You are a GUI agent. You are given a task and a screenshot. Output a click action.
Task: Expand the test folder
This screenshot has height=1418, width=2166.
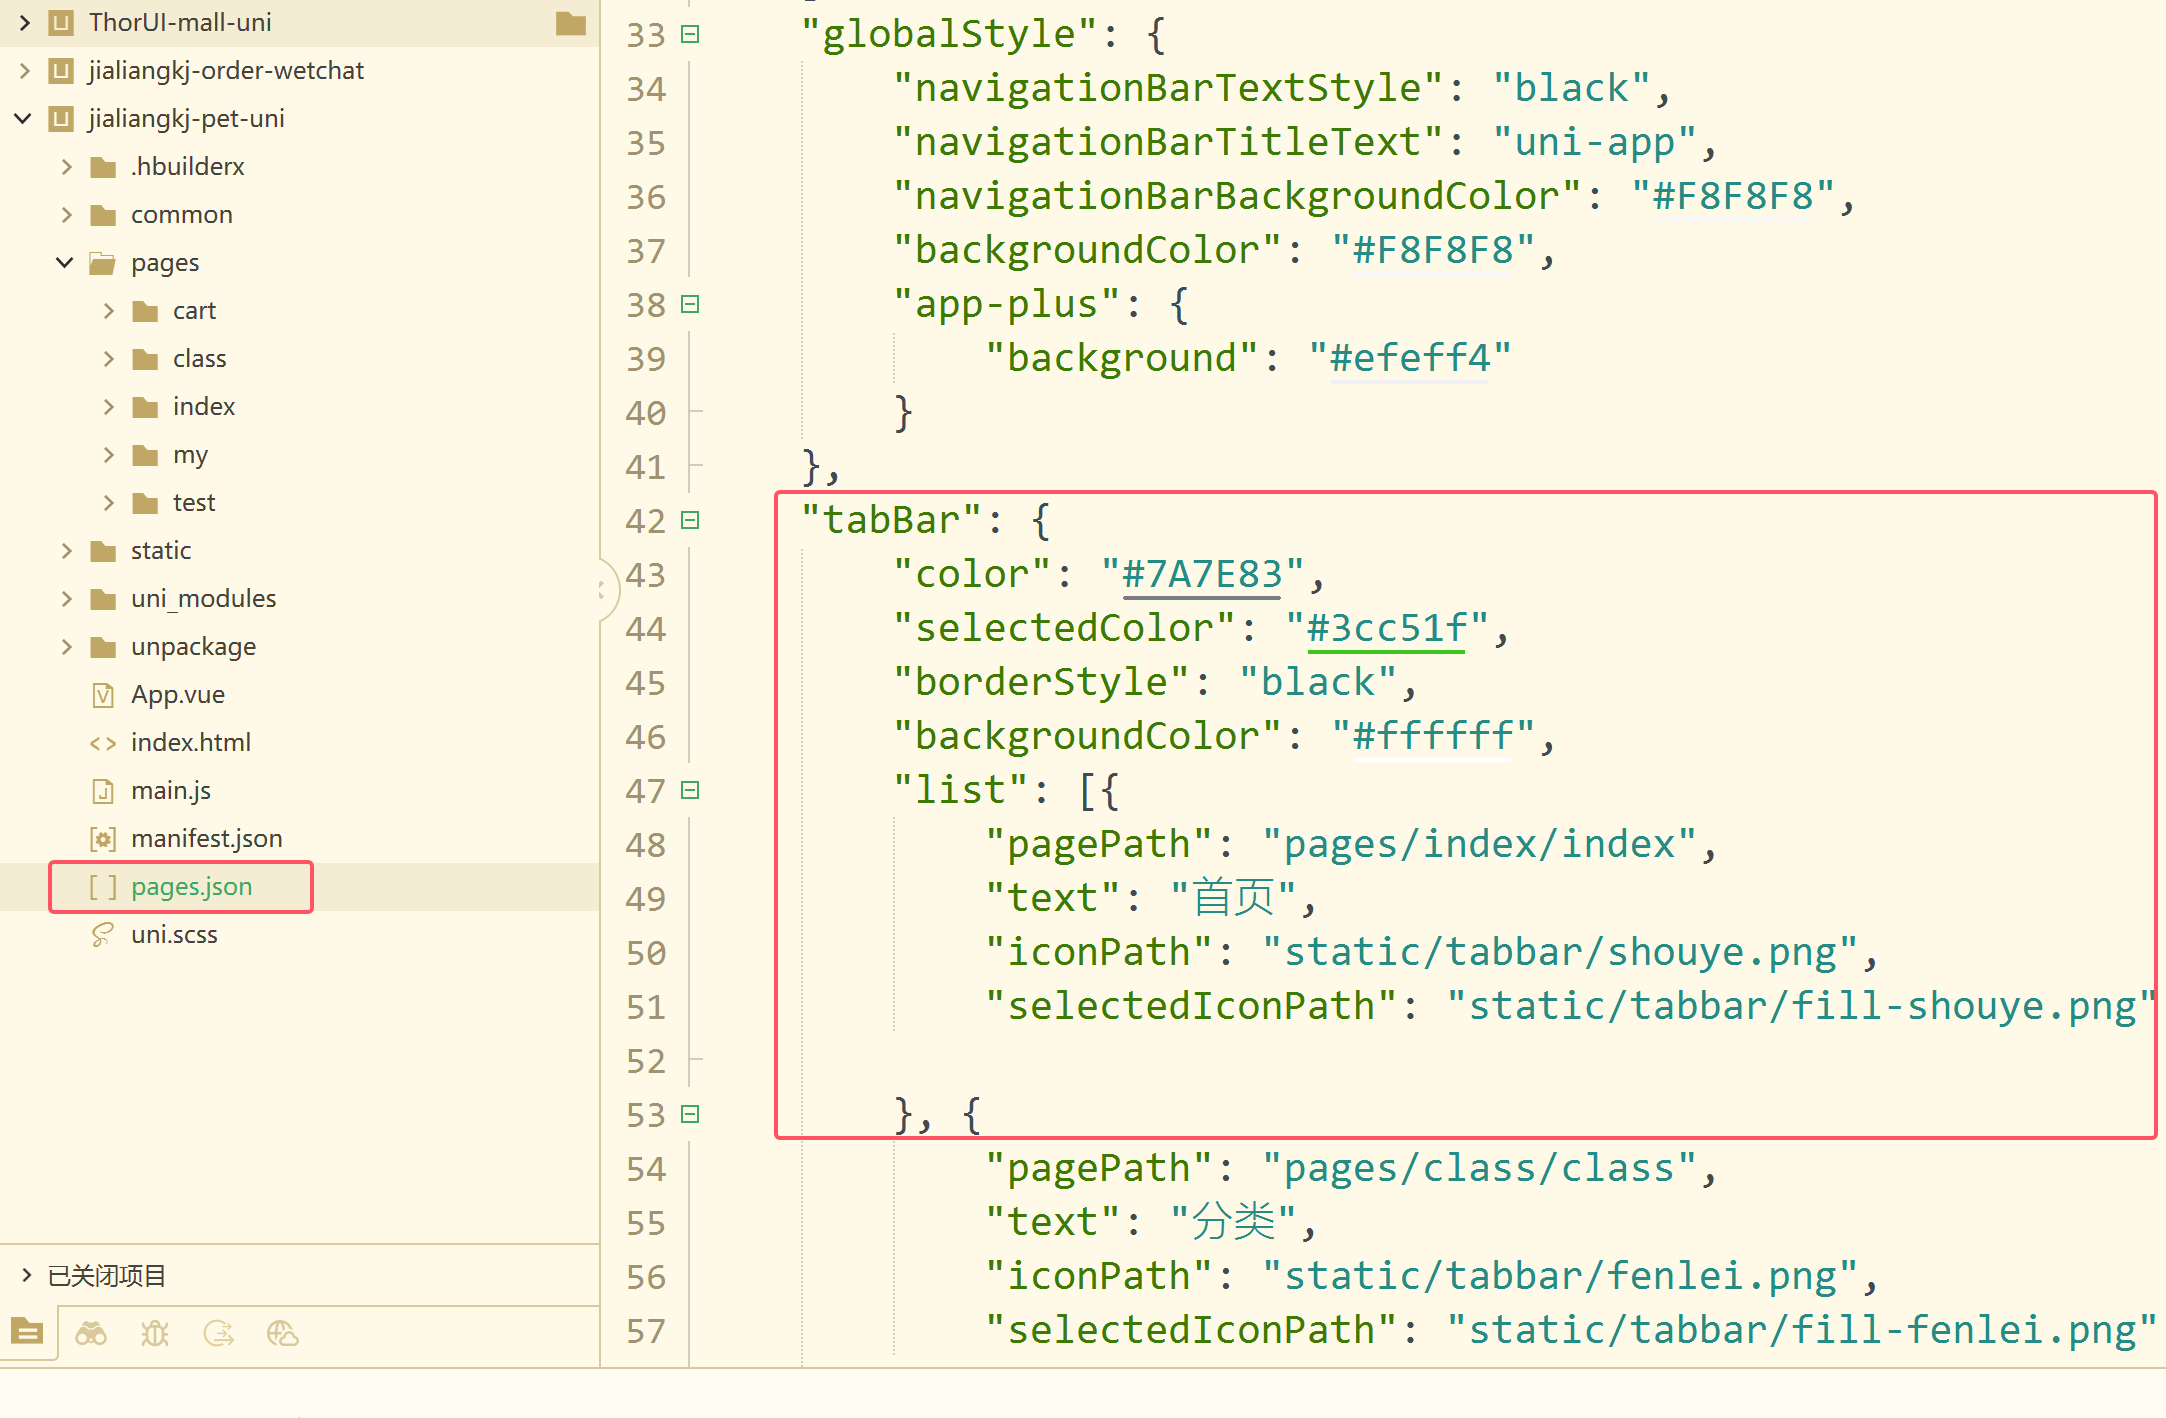(x=109, y=503)
